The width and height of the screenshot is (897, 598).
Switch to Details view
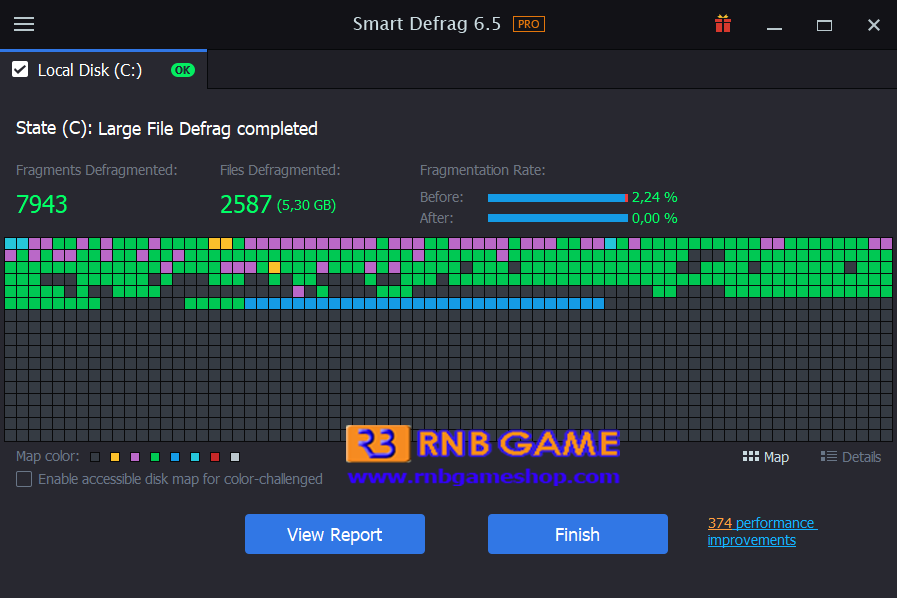[x=850, y=457]
